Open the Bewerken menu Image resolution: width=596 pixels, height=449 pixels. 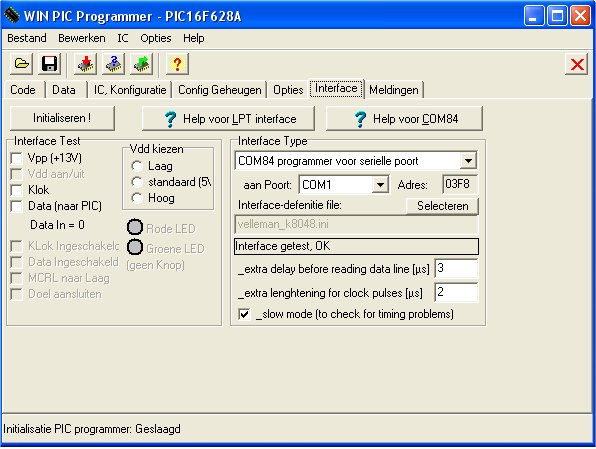point(82,38)
